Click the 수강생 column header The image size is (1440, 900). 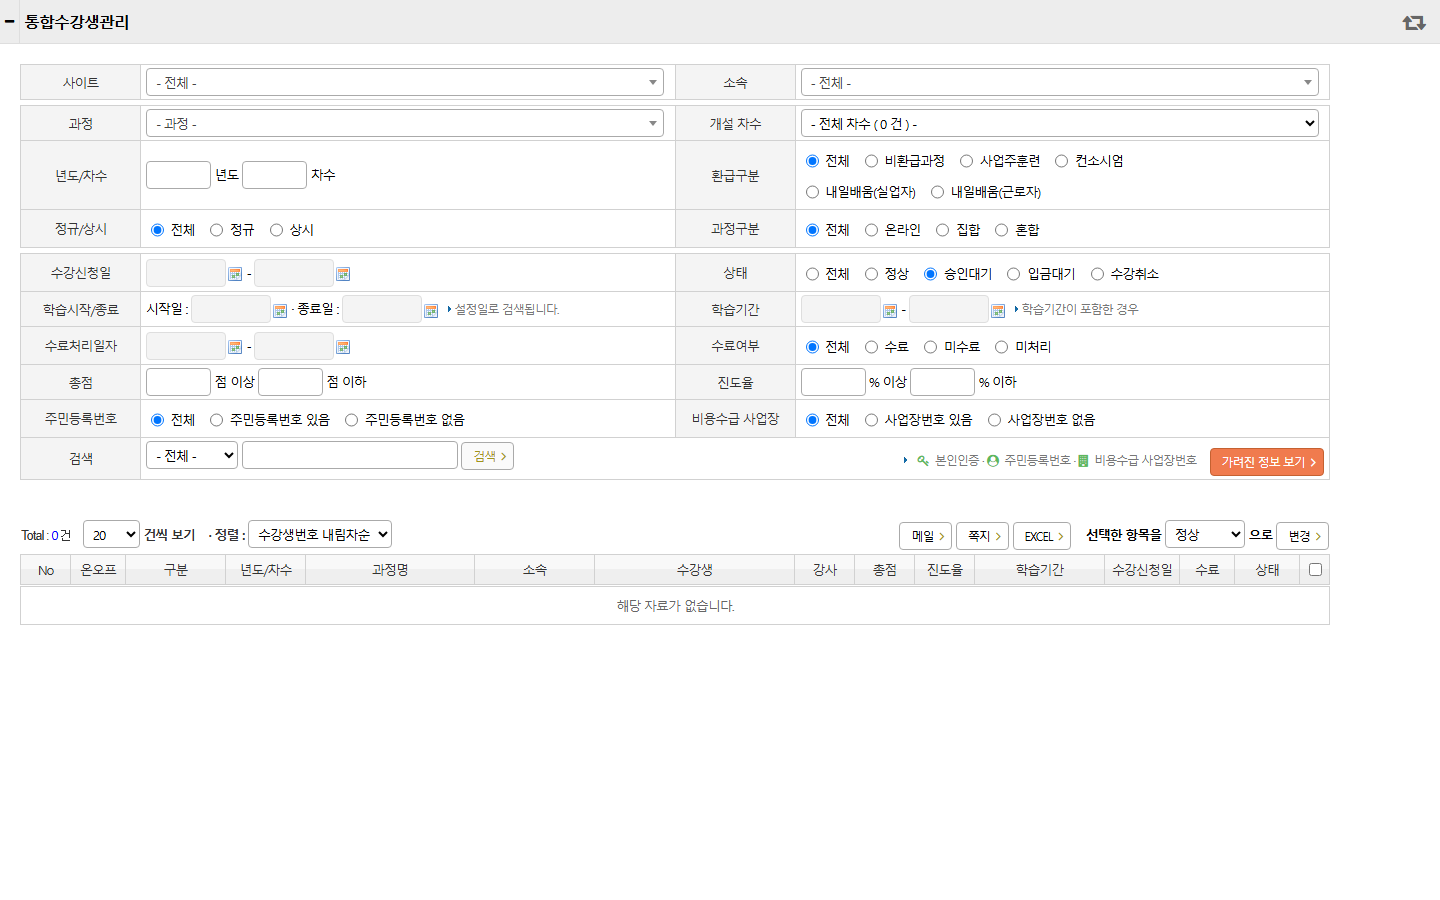pos(694,570)
